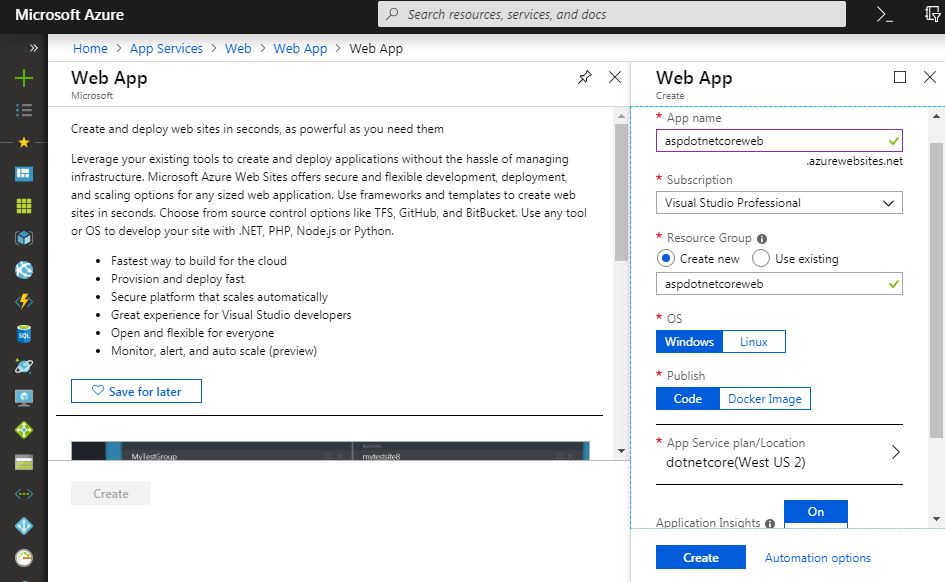Click the description scrollbar up arrow
The width and height of the screenshot is (945, 582).
pyautogui.click(x=621, y=116)
